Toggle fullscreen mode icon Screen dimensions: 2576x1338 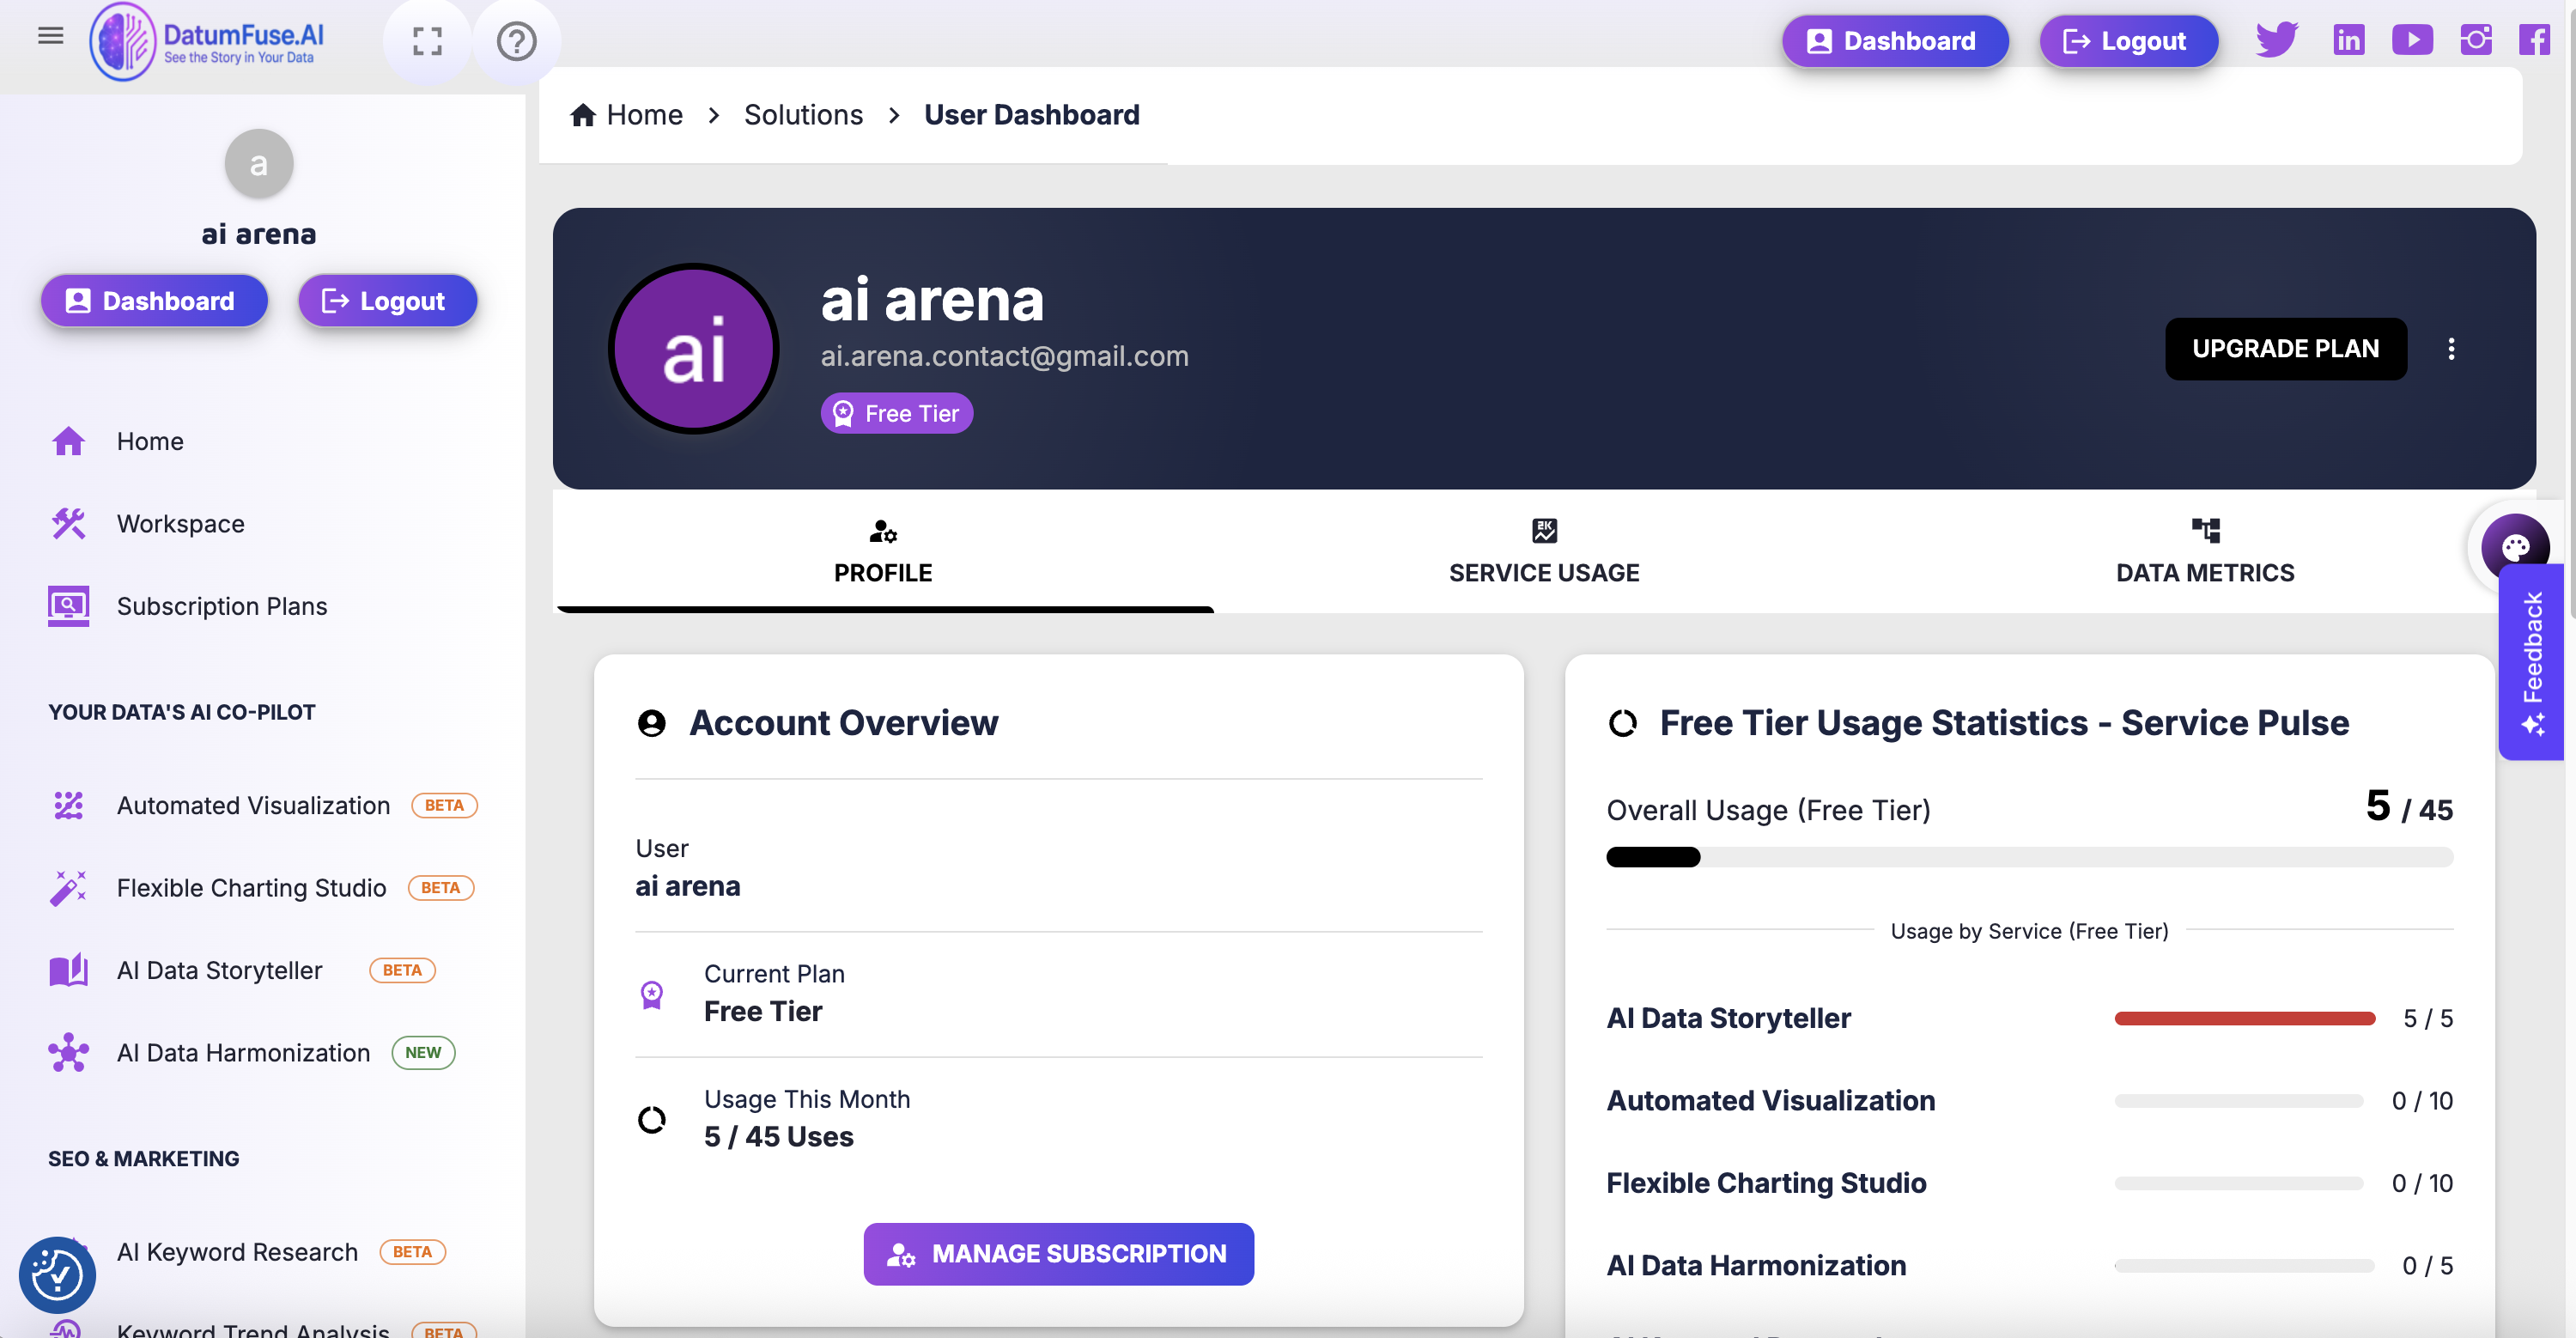click(427, 41)
